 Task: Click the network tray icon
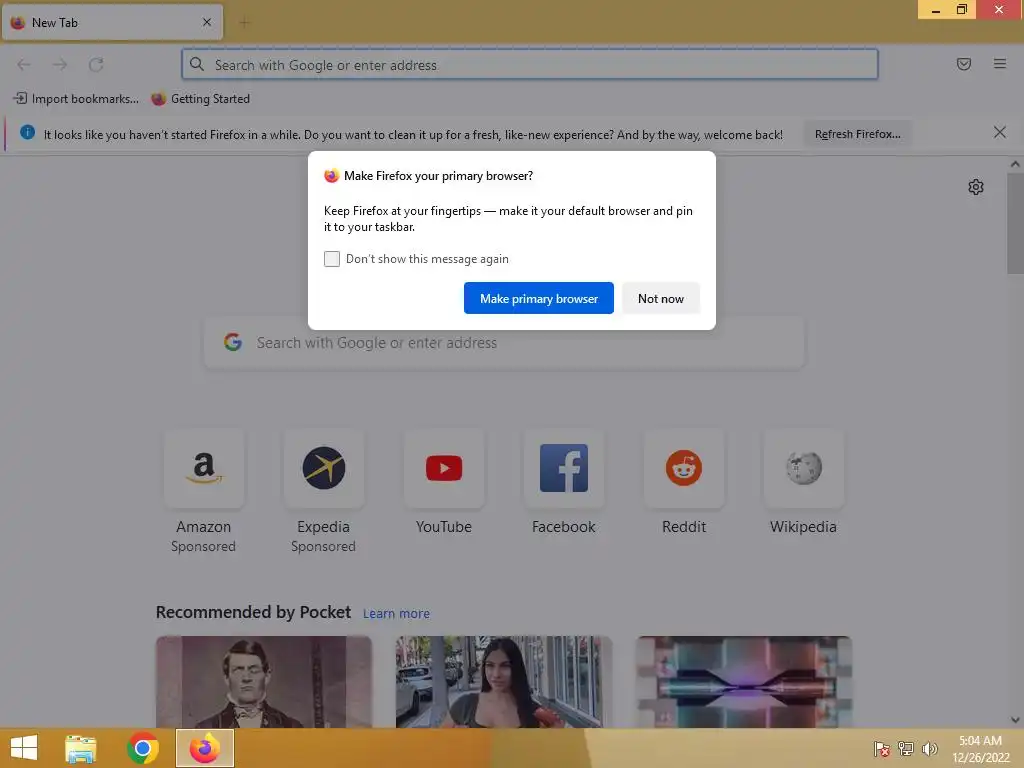click(906, 749)
